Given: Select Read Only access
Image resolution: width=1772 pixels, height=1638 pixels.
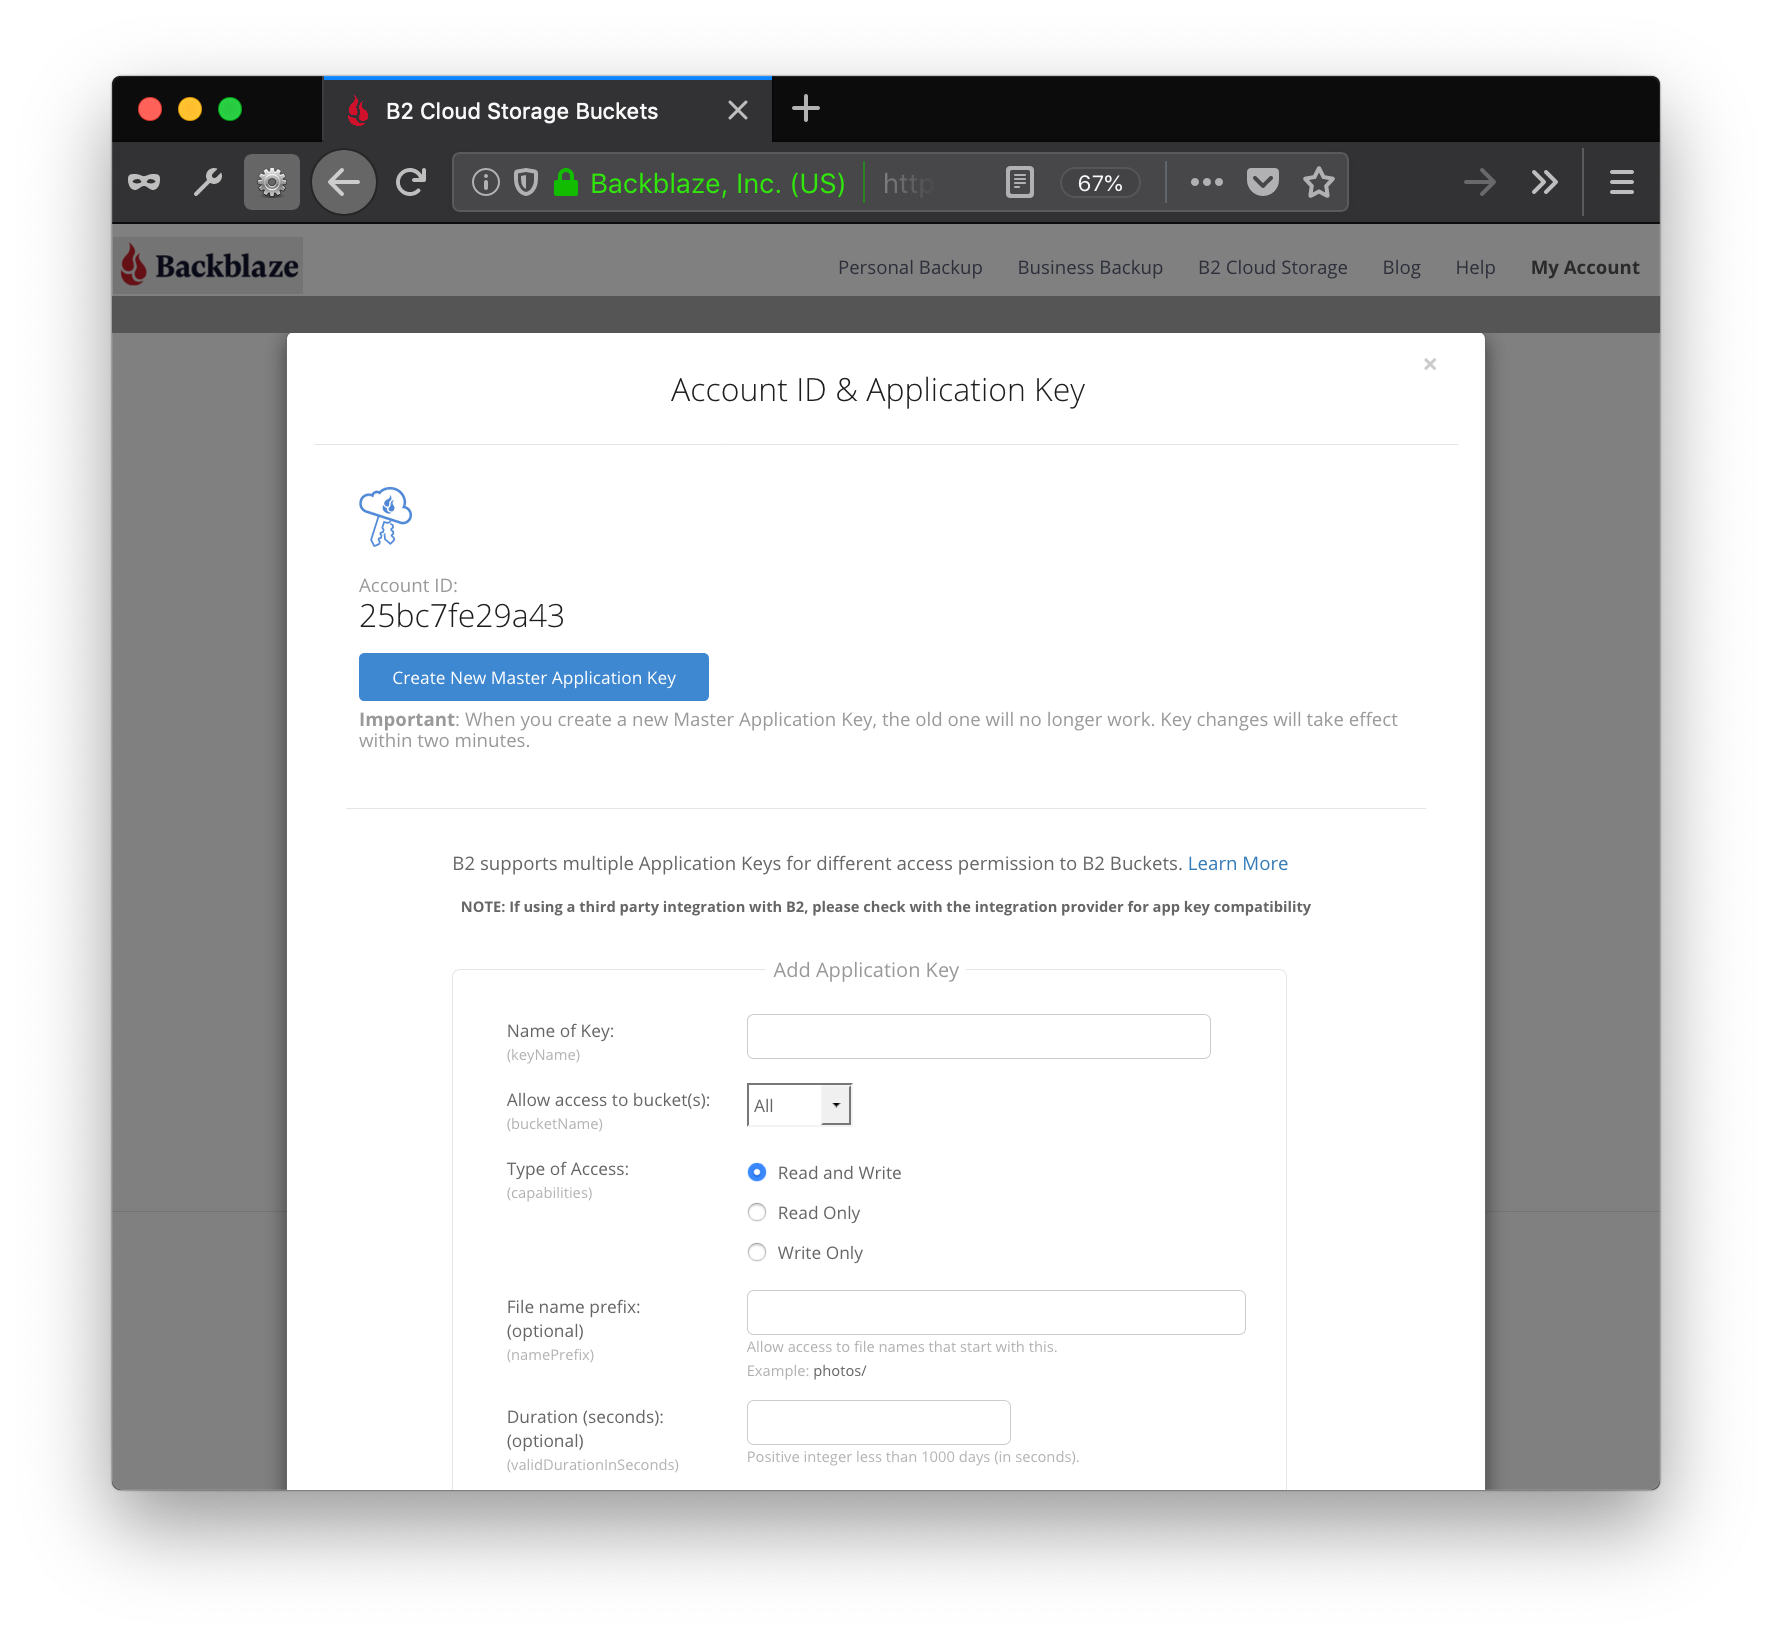Looking at the screenshot, I should click(x=757, y=1212).
